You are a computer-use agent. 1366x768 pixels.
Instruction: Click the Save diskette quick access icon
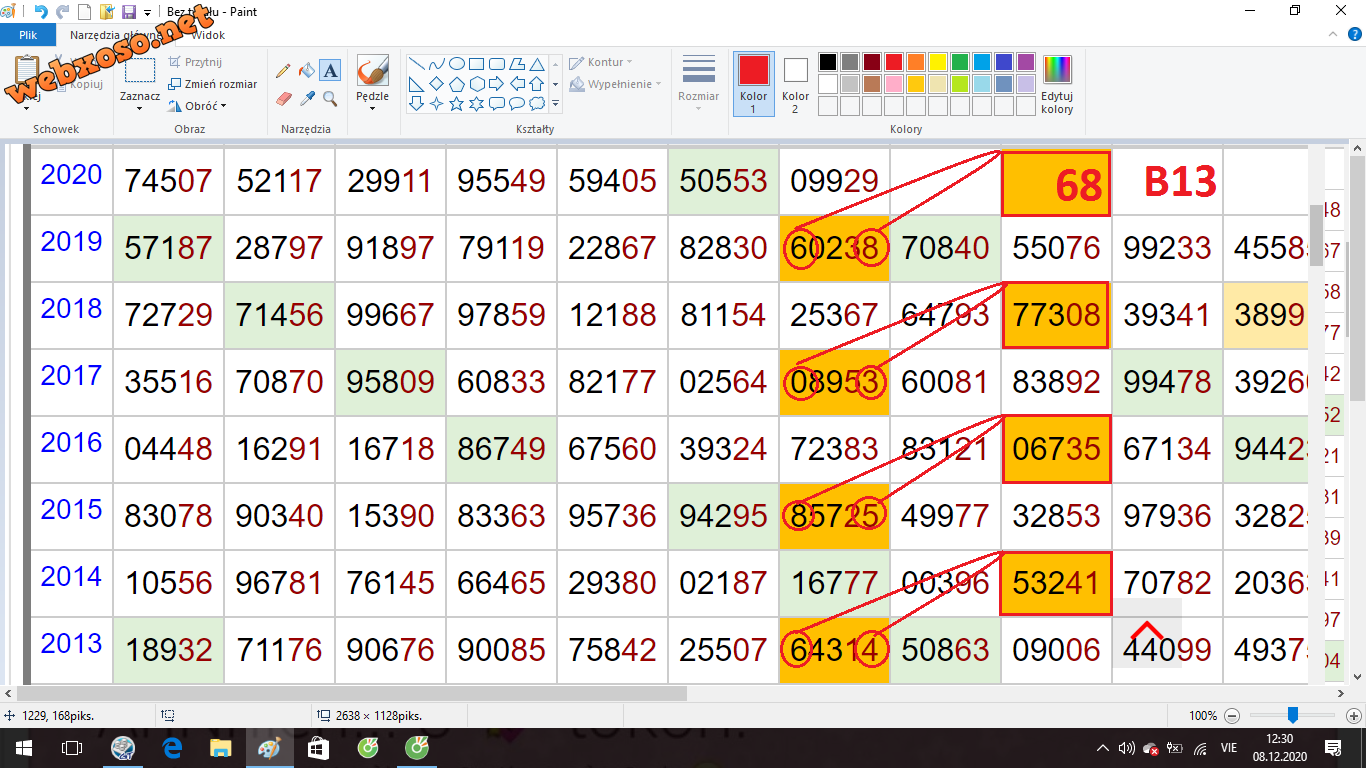pos(128,12)
